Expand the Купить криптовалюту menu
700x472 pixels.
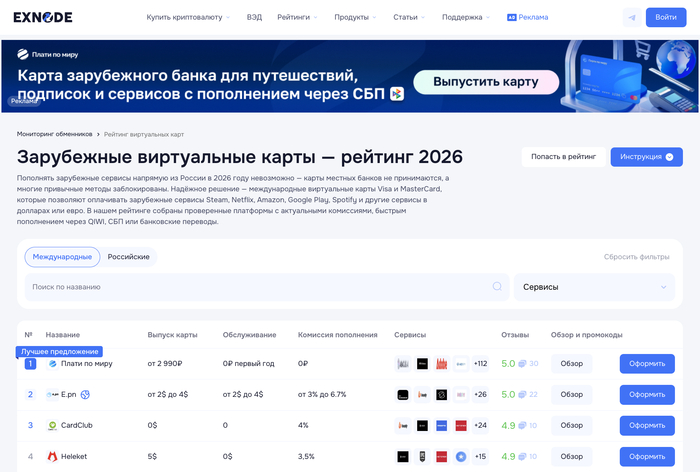(187, 17)
